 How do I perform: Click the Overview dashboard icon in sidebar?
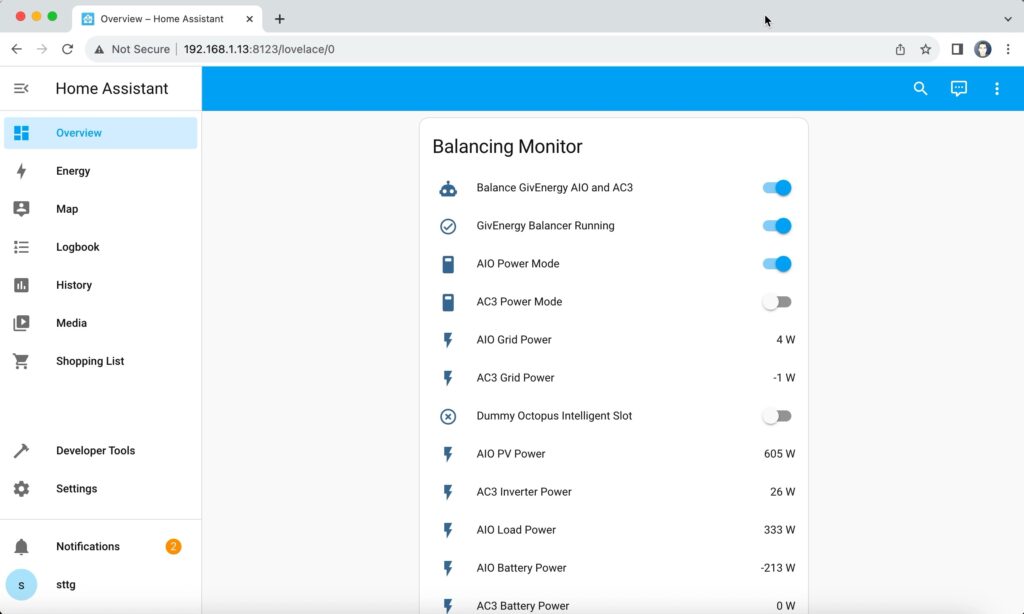[x=21, y=133]
